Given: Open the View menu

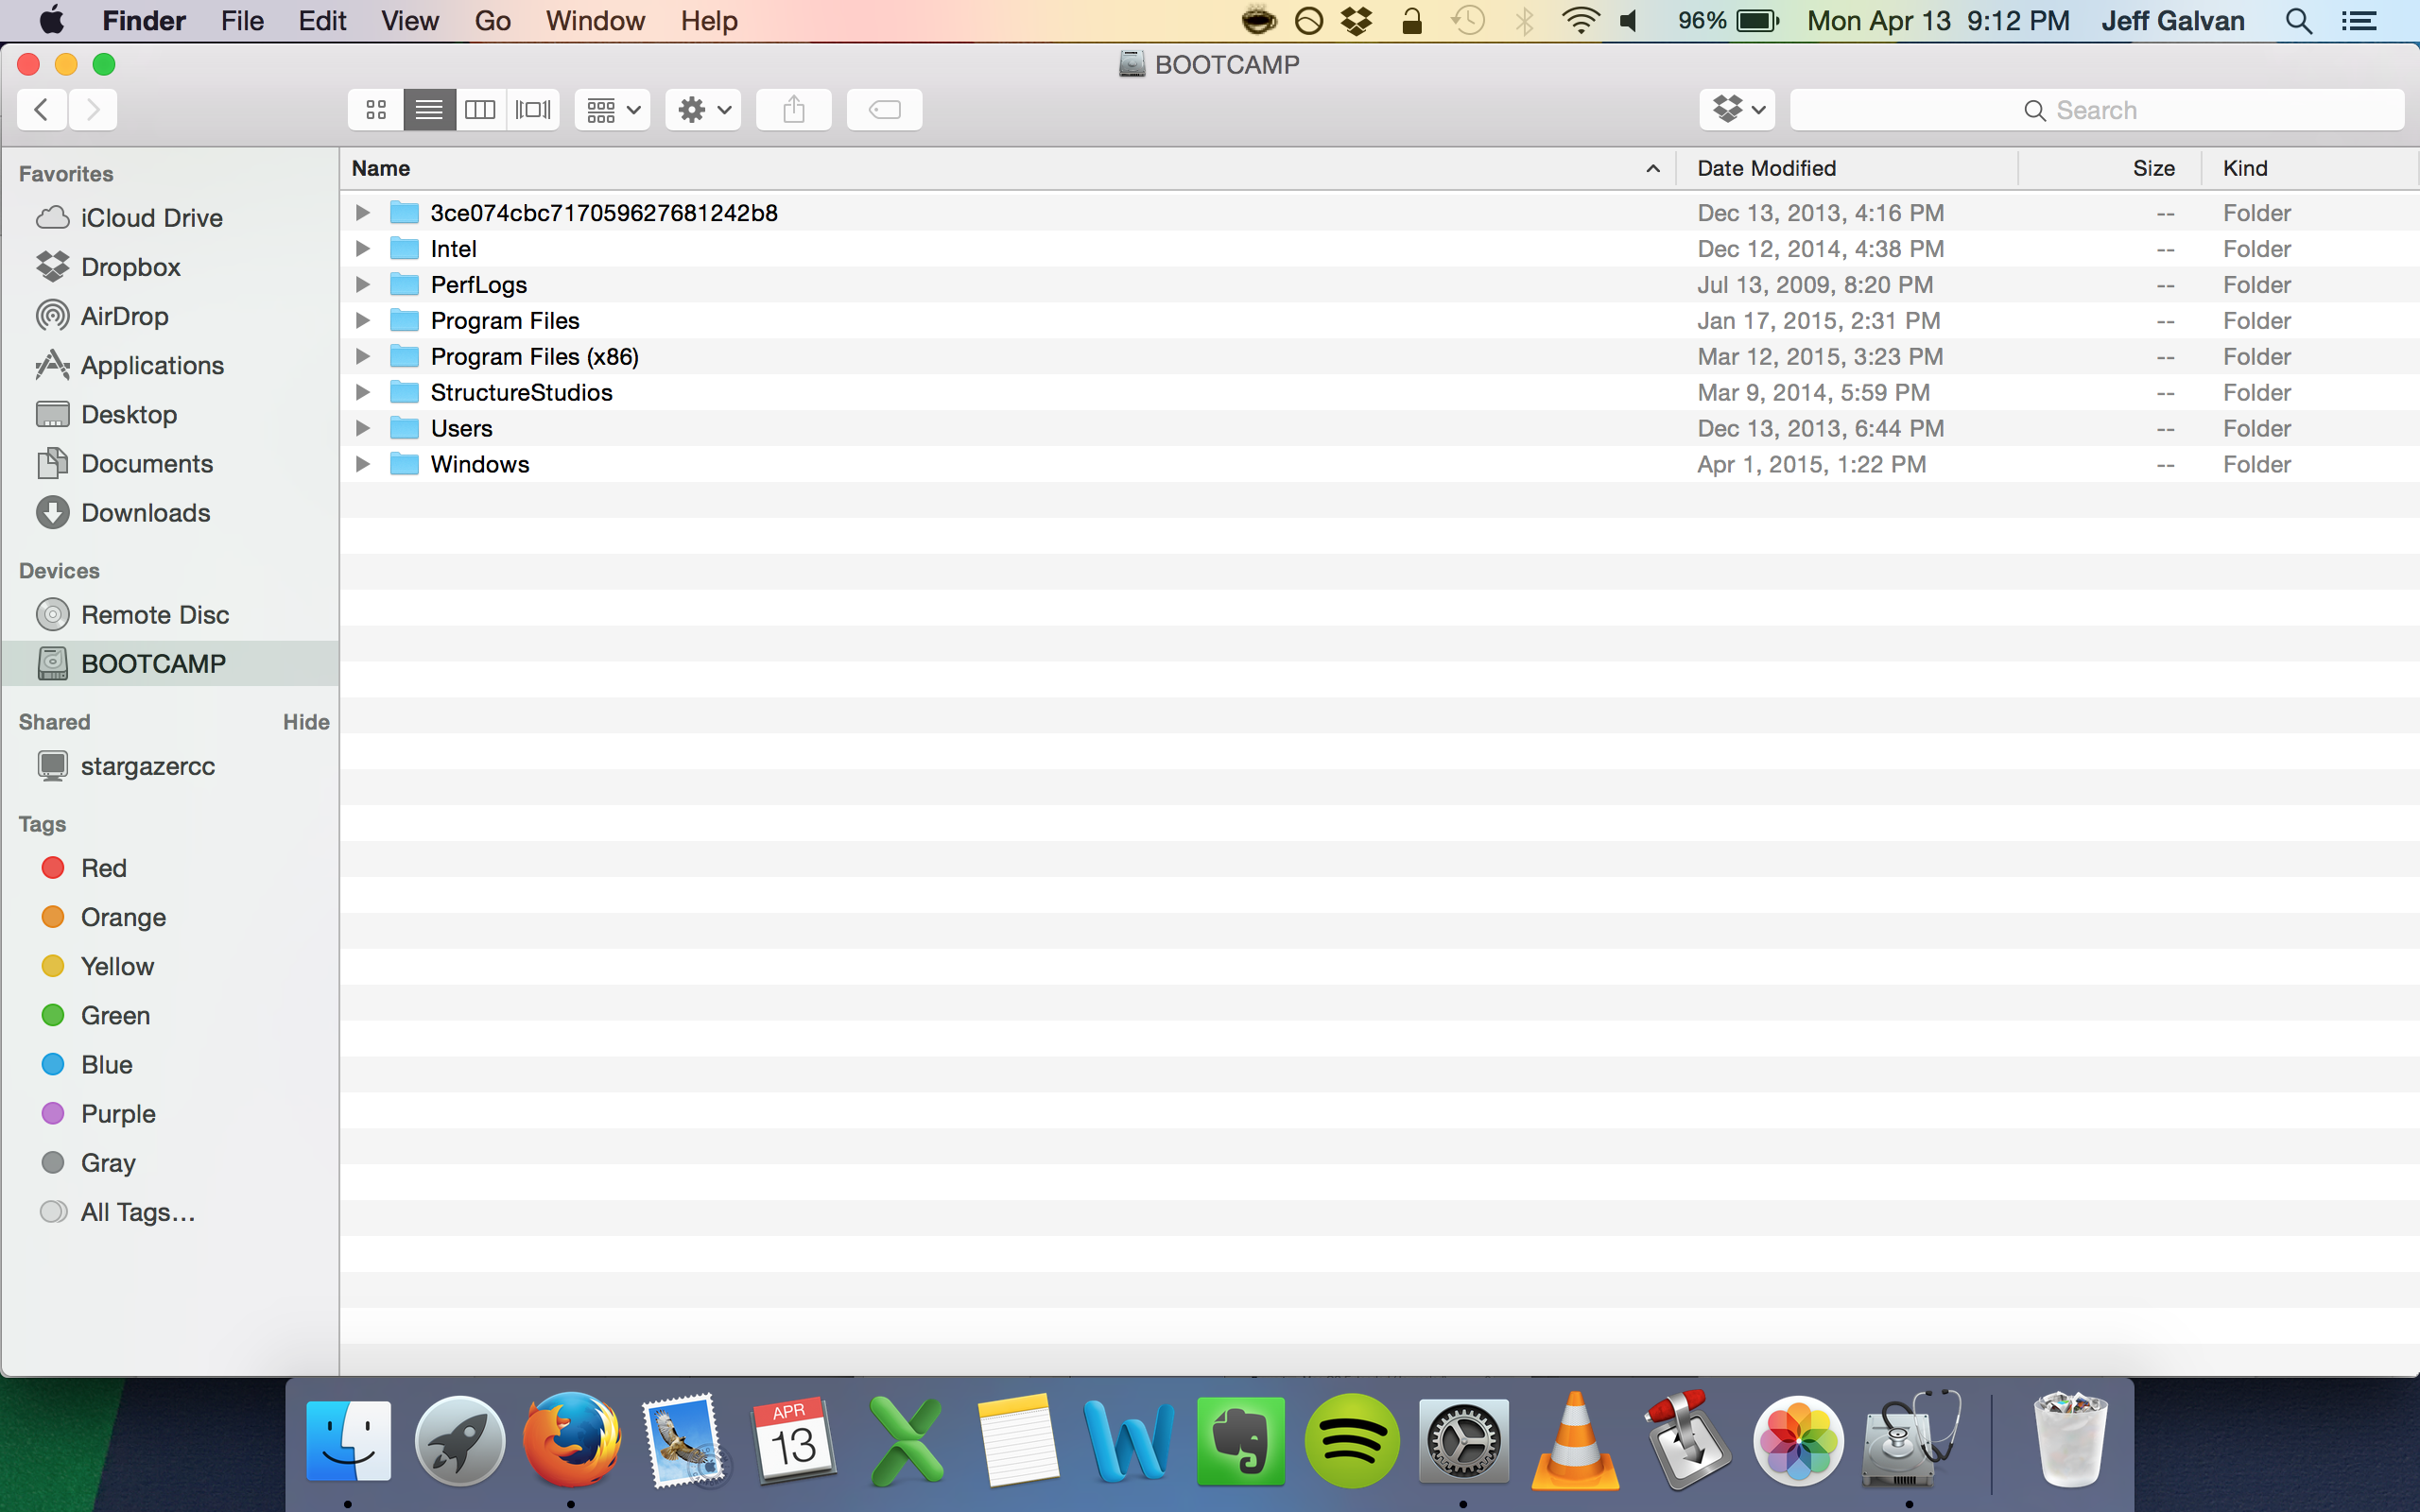Looking at the screenshot, I should click(409, 21).
